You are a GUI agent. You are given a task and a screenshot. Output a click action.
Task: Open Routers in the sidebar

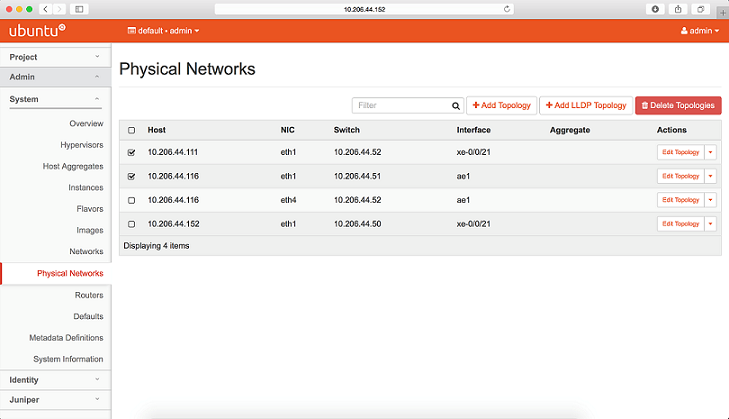pyautogui.click(x=89, y=295)
